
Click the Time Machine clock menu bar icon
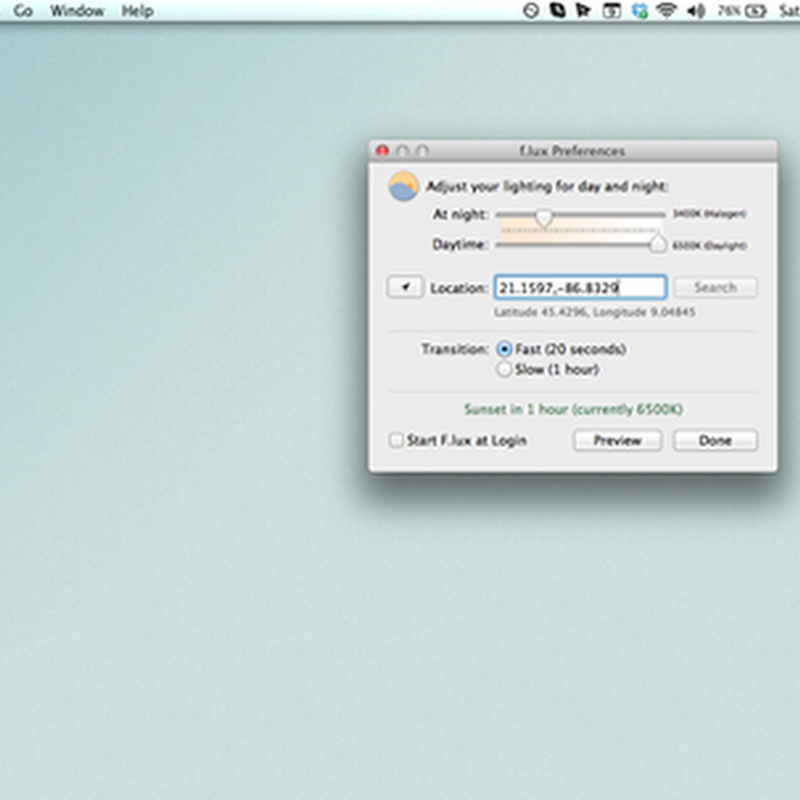(x=531, y=11)
